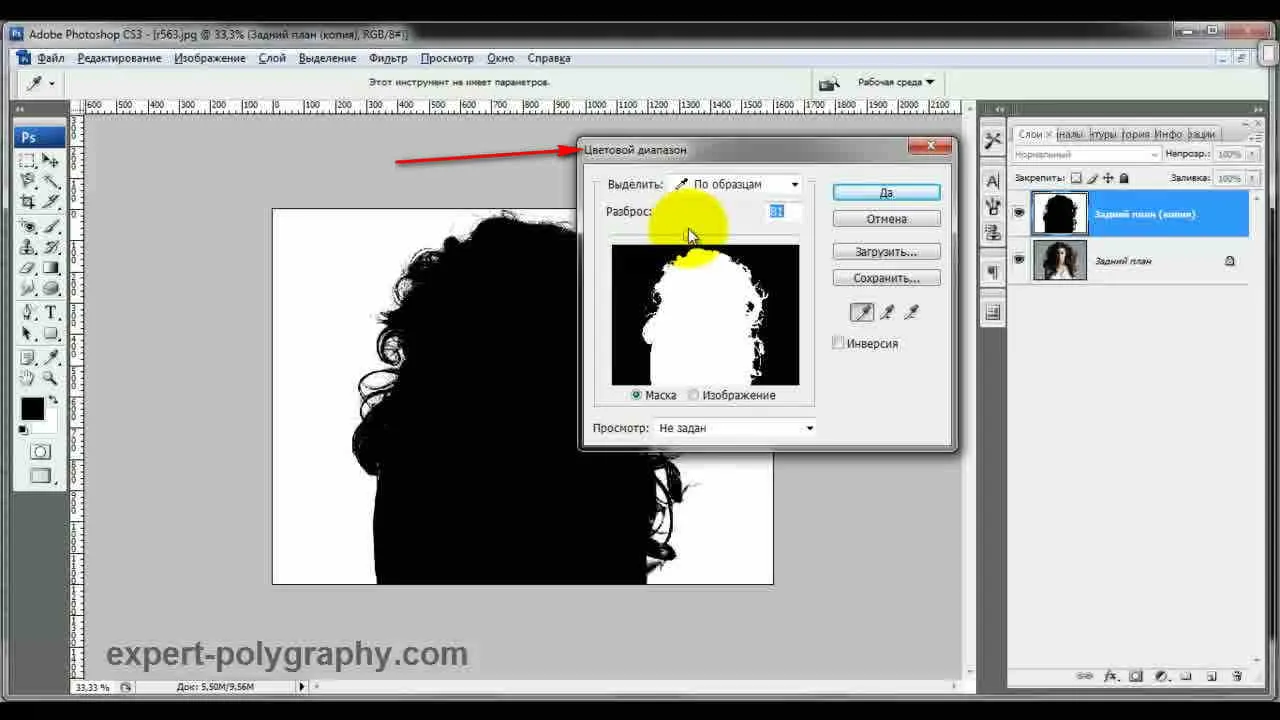Click the Сохранить... button

[886, 278]
